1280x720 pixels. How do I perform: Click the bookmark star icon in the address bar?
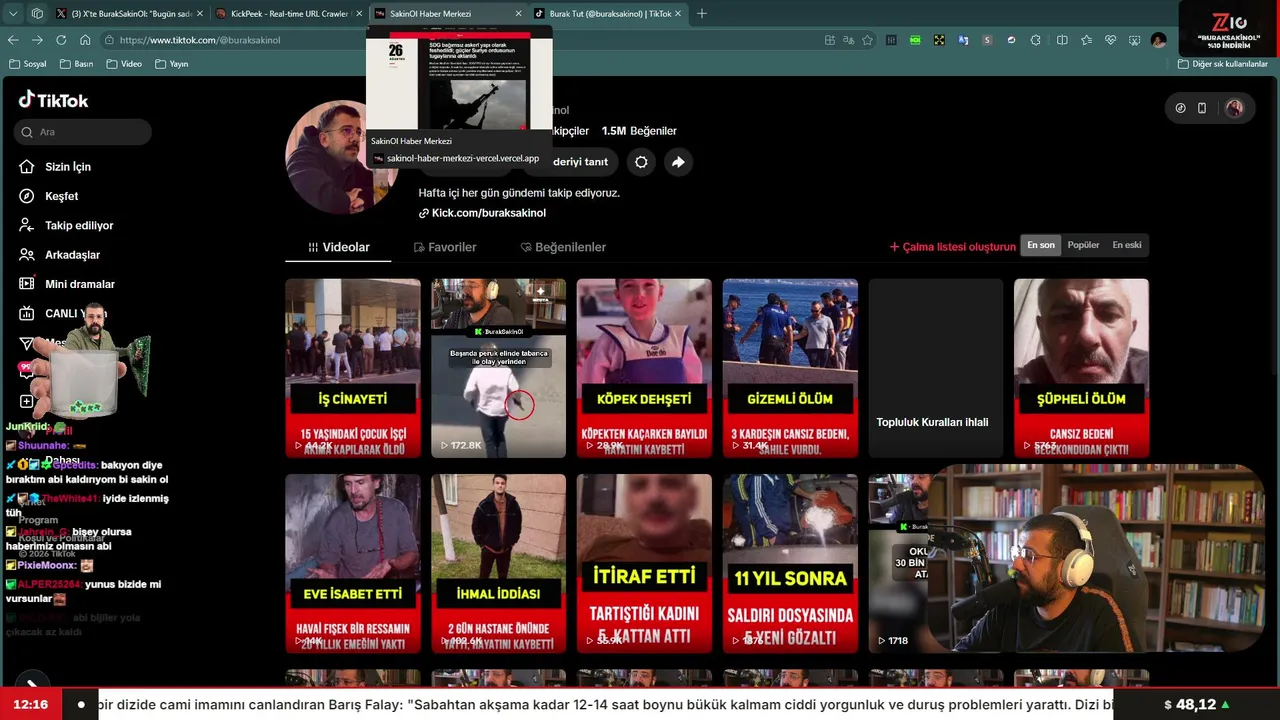click(867, 40)
